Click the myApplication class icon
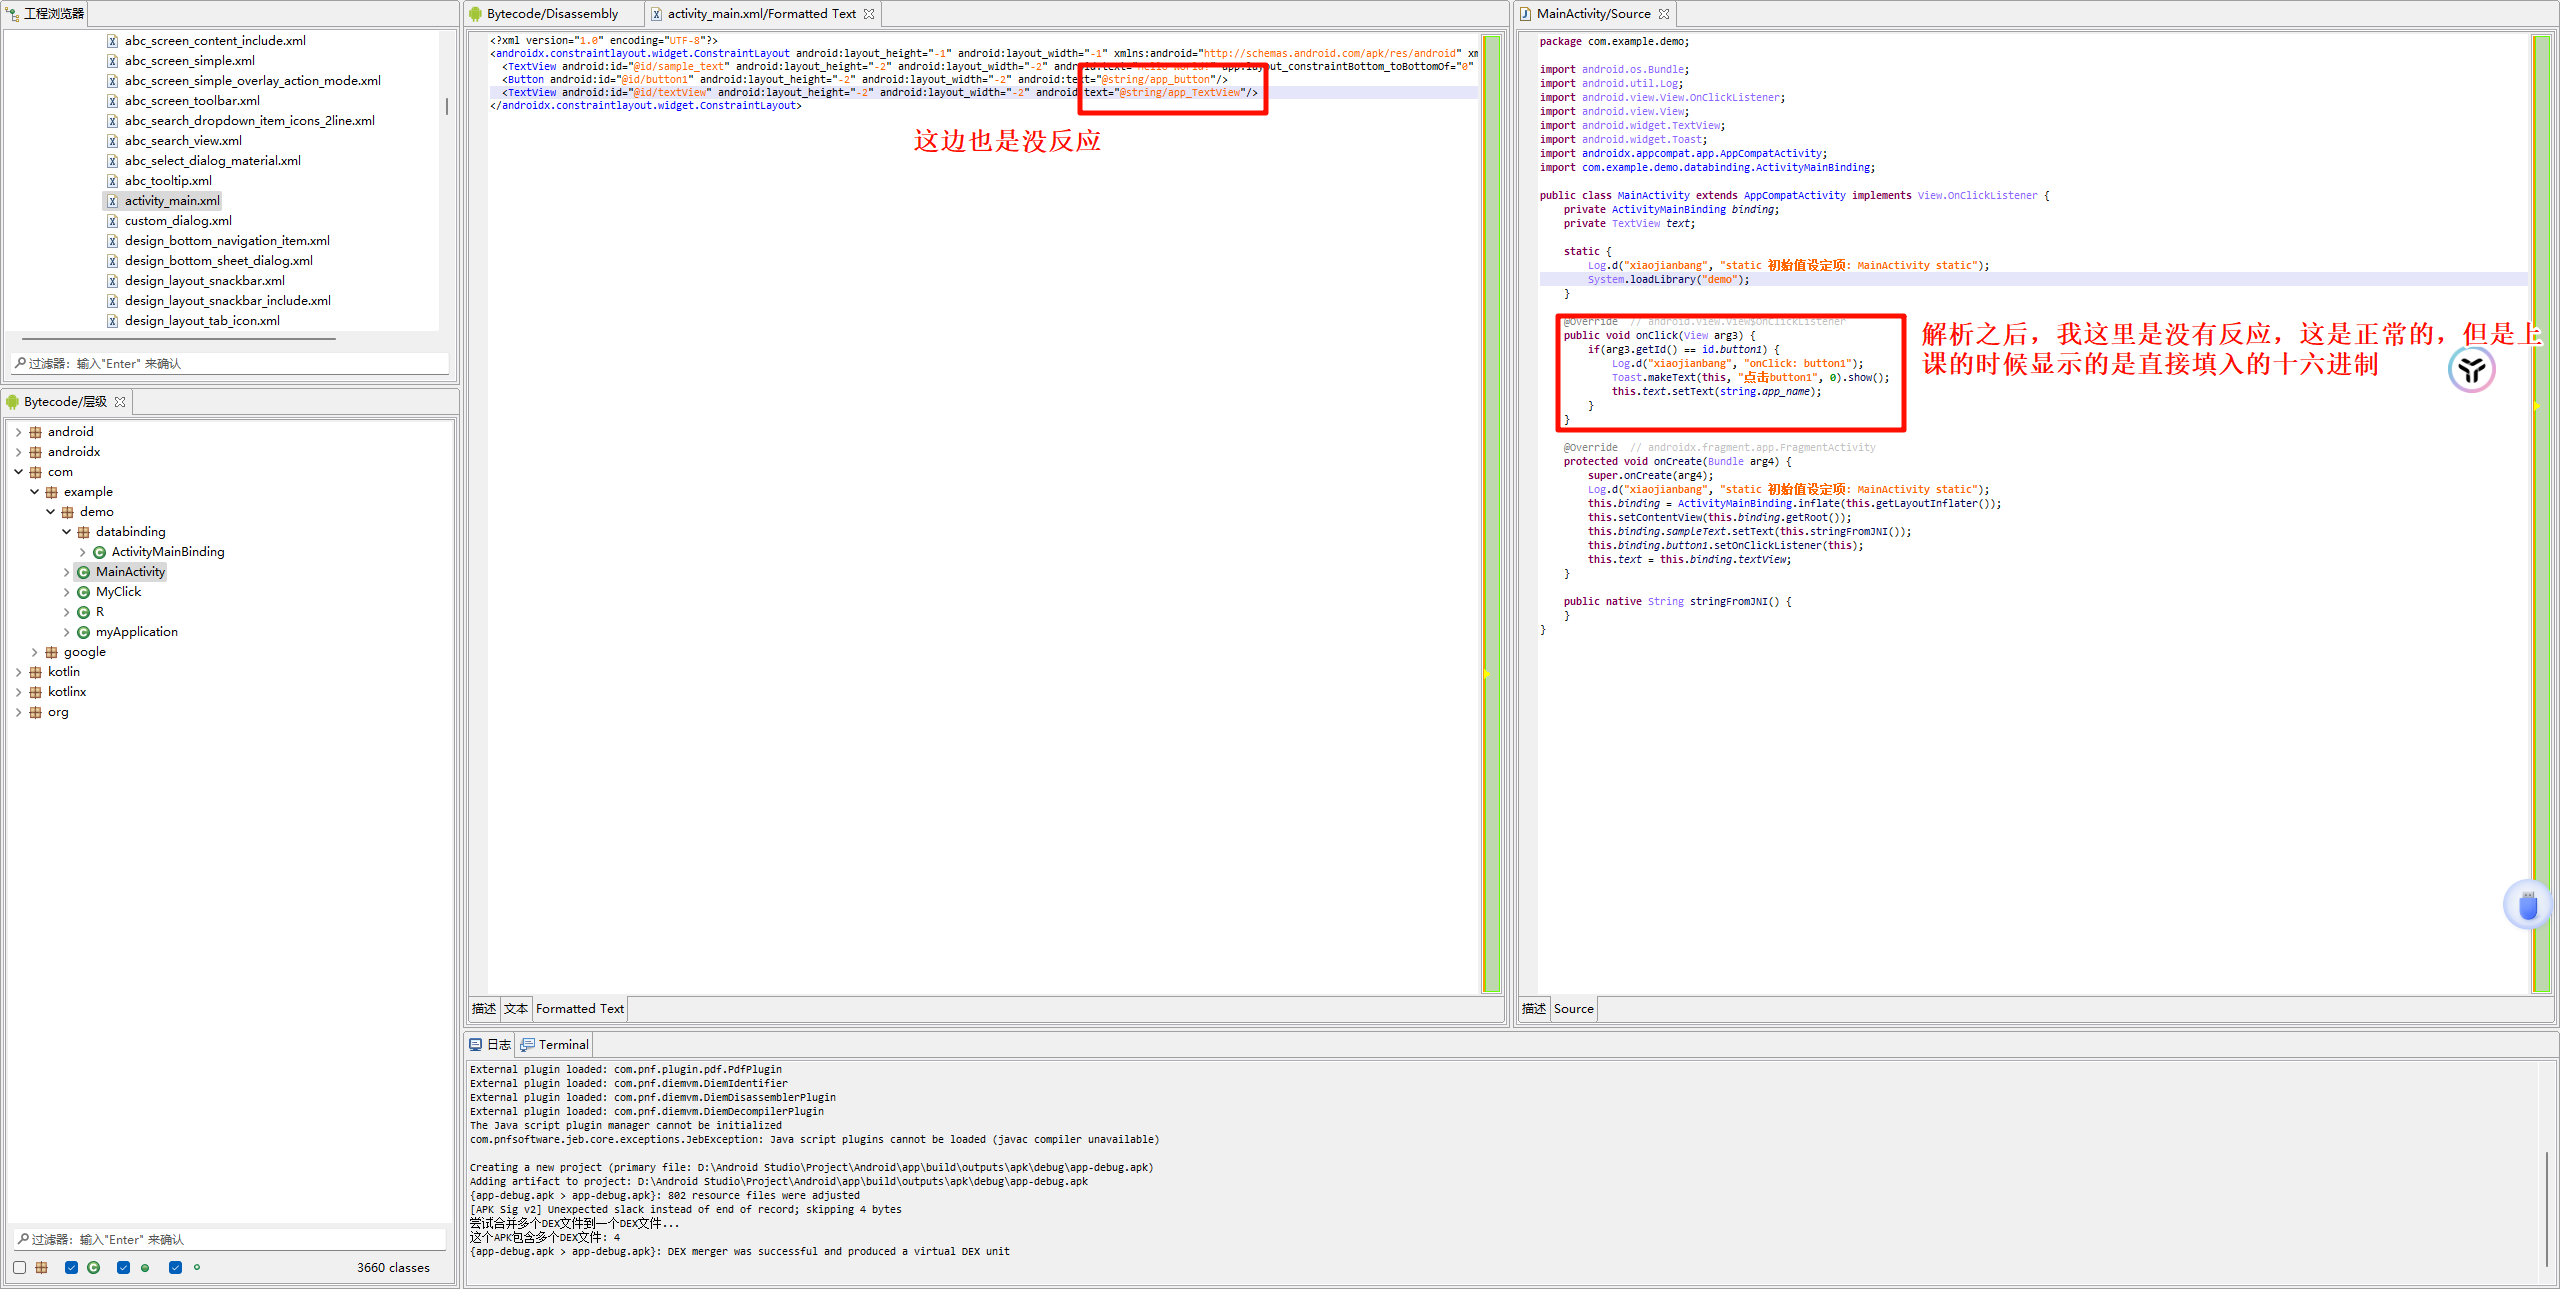Image resolution: width=2560 pixels, height=1289 pixels. click(84, 632)
